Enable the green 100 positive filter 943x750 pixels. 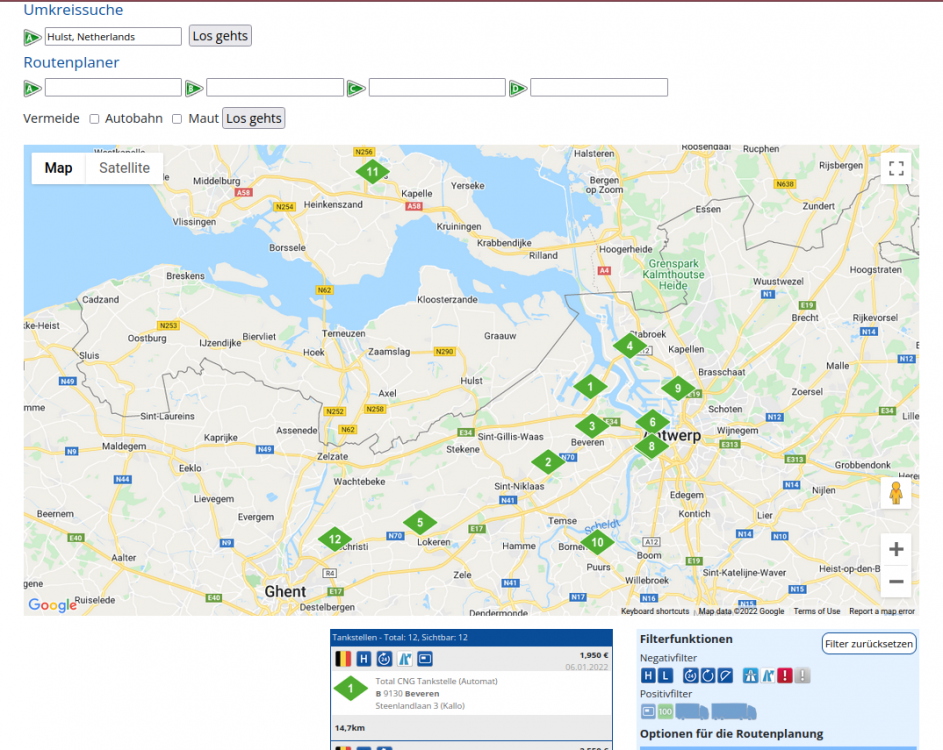665,712
